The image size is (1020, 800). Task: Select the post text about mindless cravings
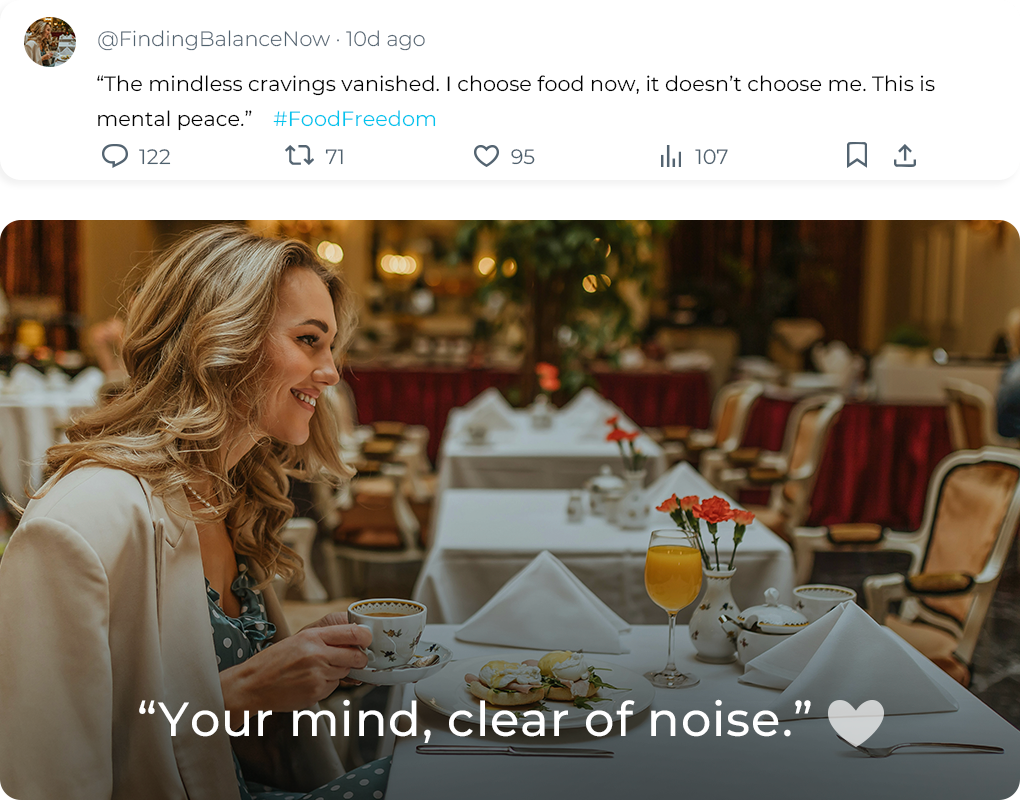(x=515, y=84)
